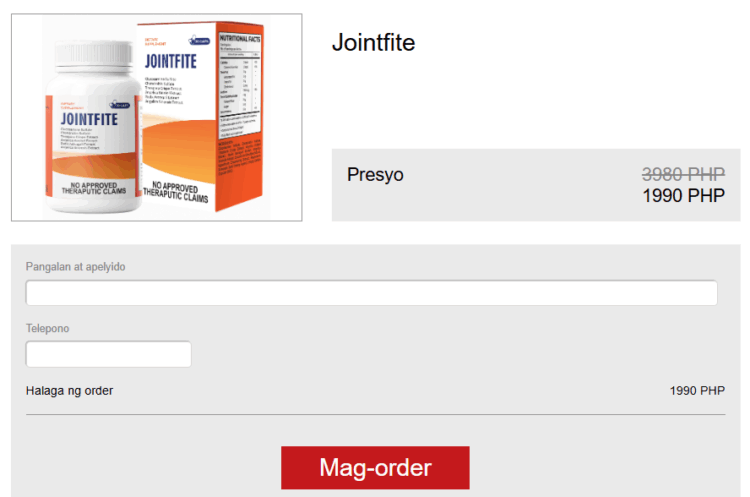Click the No Approved Therapeutic Claims text on the bottle
Screen dimensions: 750x497
coord(94,188)
